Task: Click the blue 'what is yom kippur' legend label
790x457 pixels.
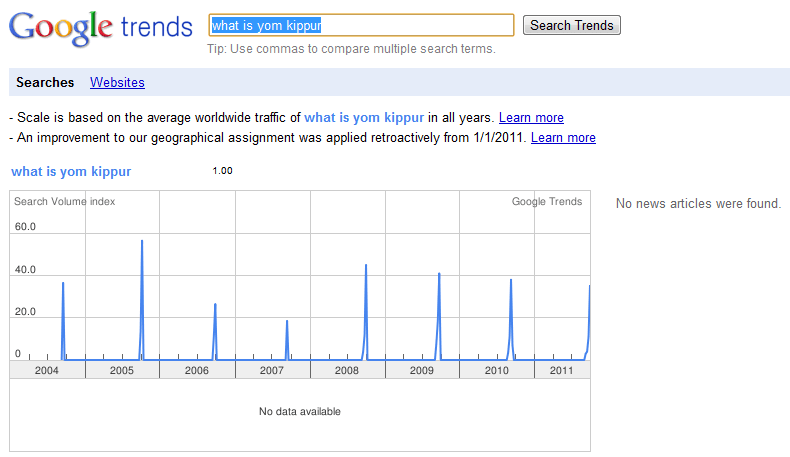Action: pos(71,171)
